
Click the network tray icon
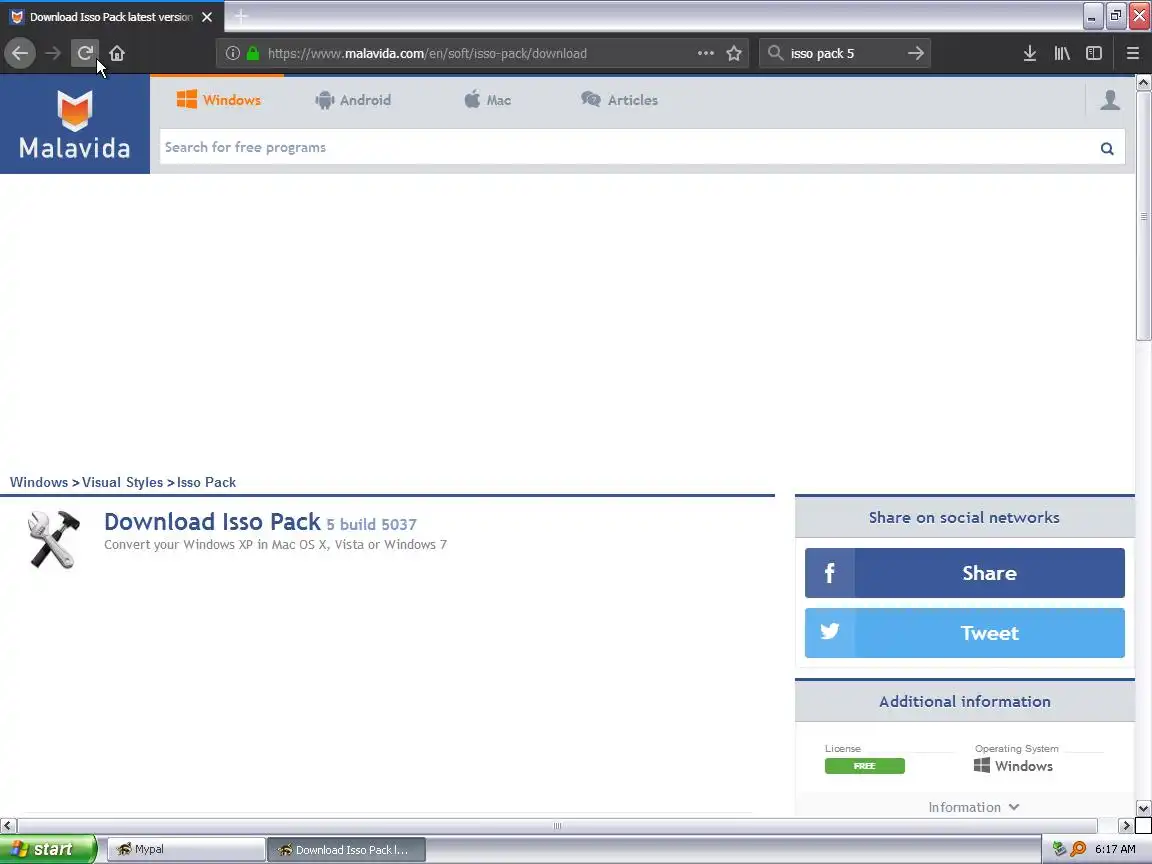pyautogui.click(x=1059, y=849)
